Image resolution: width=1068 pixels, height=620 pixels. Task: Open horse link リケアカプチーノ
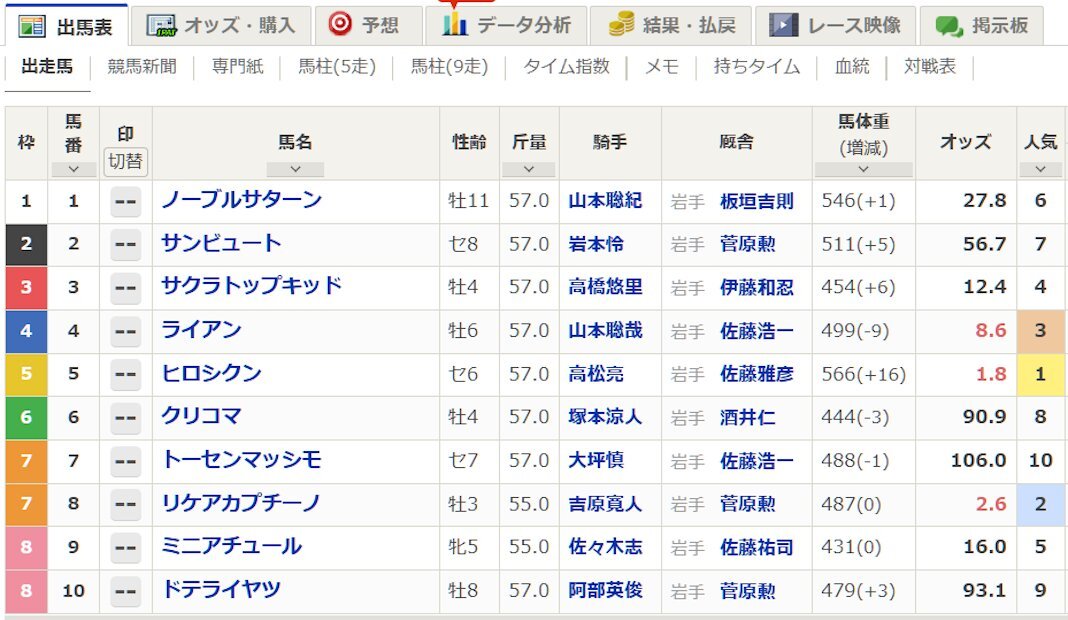(241, 504)
